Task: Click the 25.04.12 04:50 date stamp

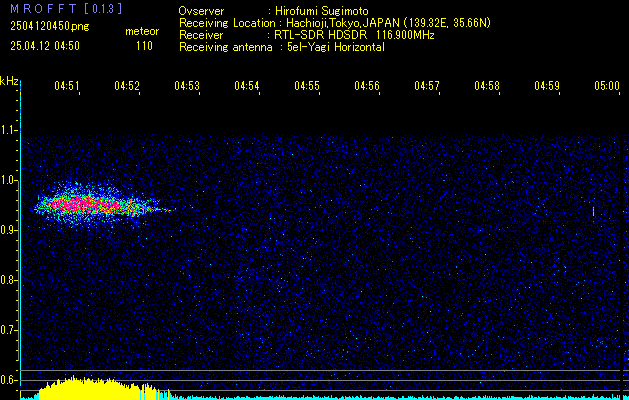Action: [44, 46]
